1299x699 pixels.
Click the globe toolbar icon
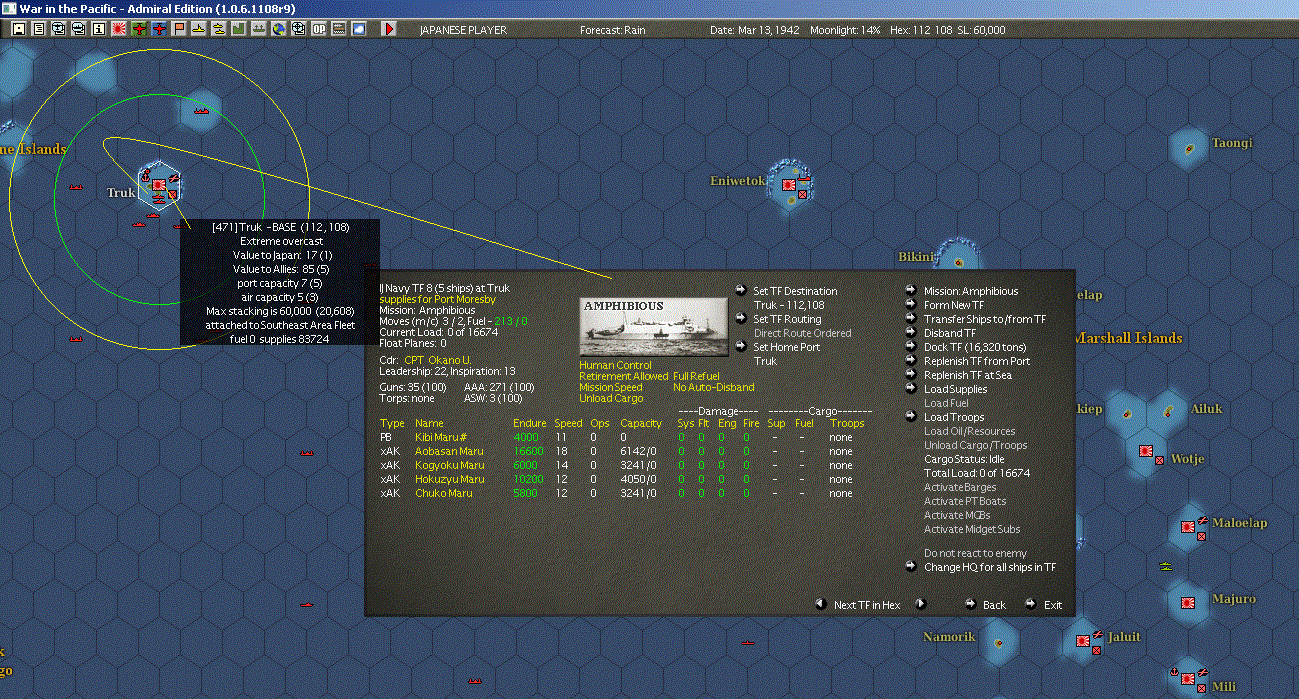tap(278, 29)
